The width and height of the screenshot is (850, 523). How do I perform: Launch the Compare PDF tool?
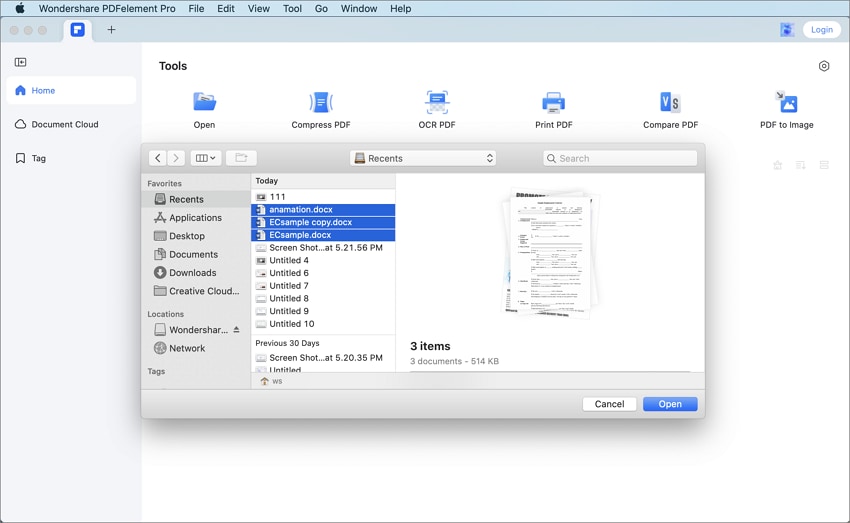coord(671,102)
